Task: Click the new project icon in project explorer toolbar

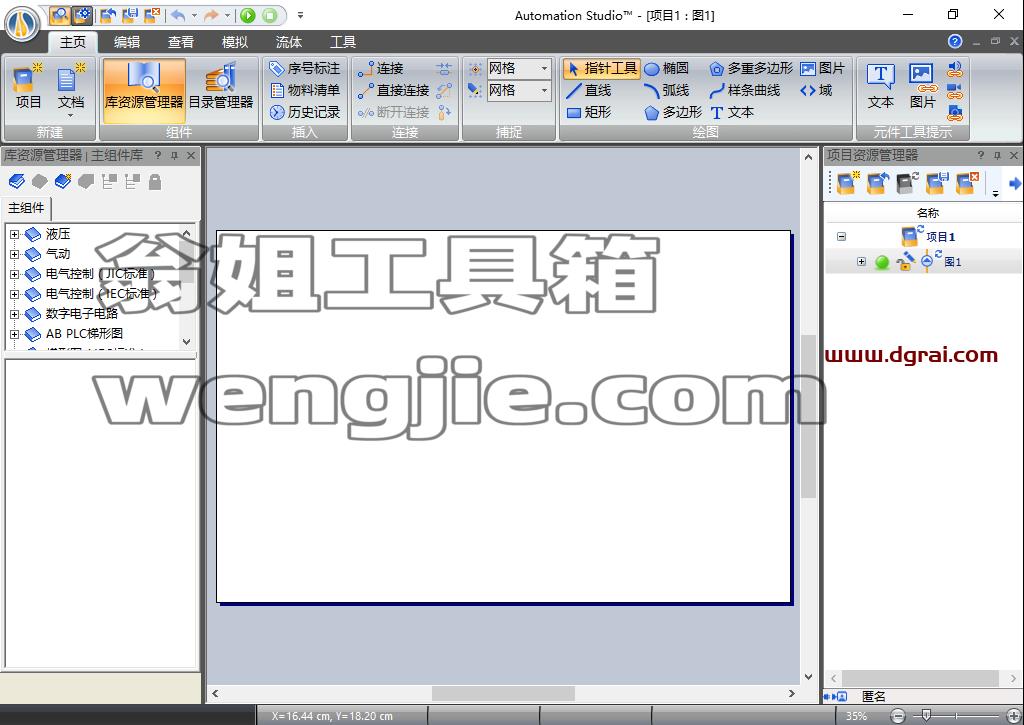Action: (x=847, y=183)
